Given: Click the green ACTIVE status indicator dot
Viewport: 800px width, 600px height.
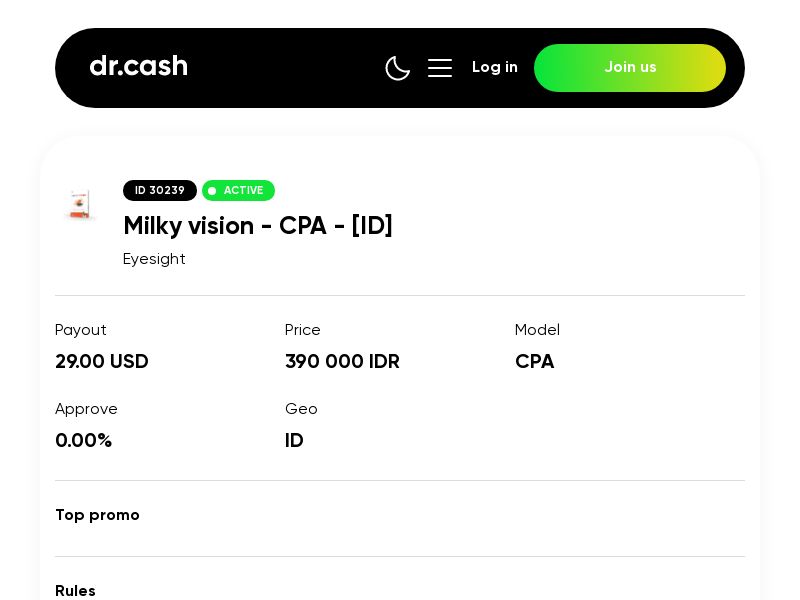Looking at the screenshot, I should click(212, 190).
